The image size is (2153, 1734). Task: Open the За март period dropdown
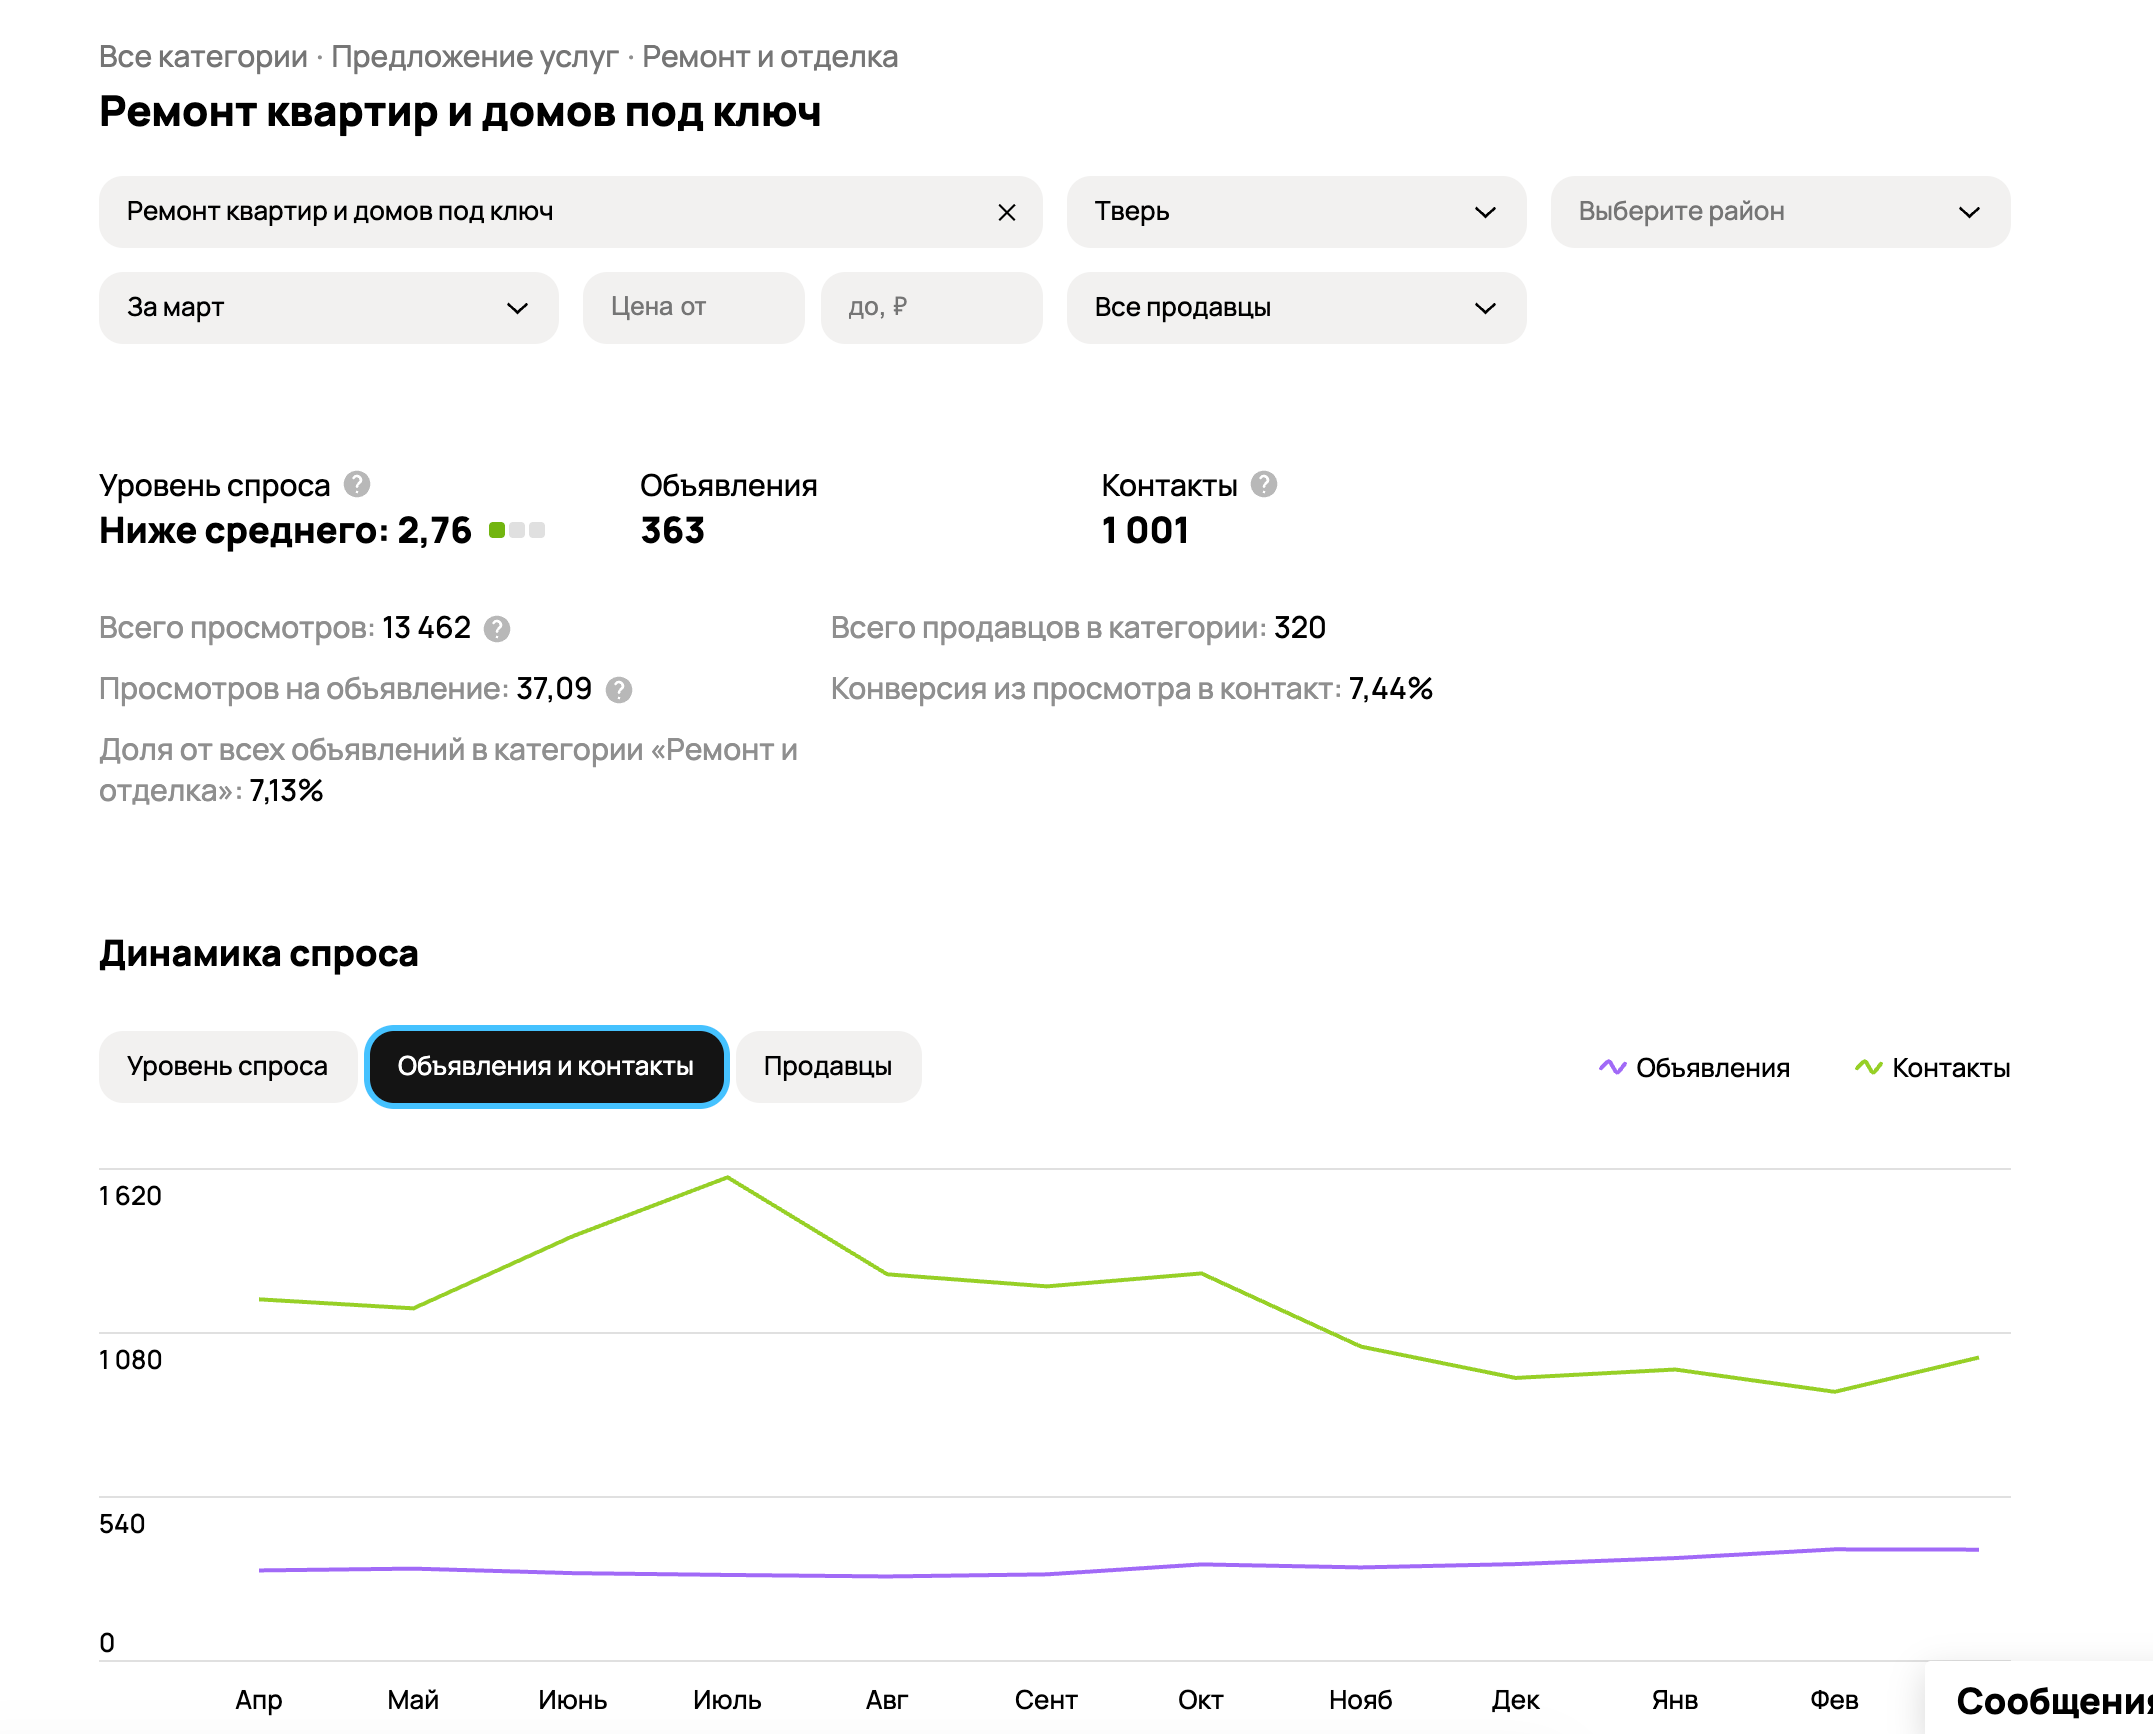point(328,308)
